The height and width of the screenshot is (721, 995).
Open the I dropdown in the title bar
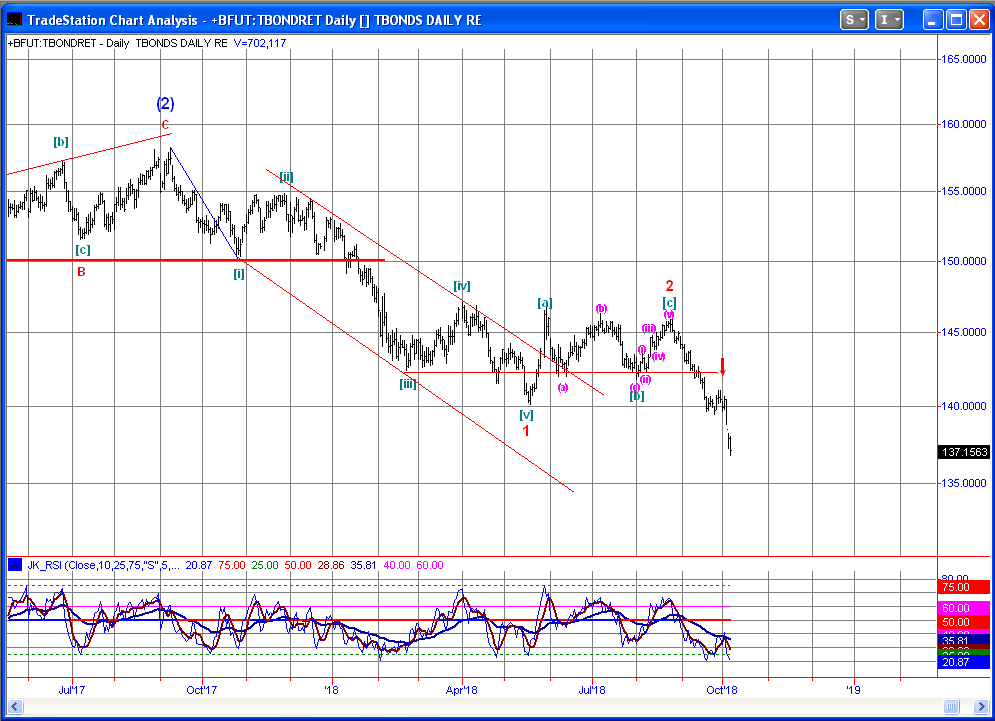(888, 20)
